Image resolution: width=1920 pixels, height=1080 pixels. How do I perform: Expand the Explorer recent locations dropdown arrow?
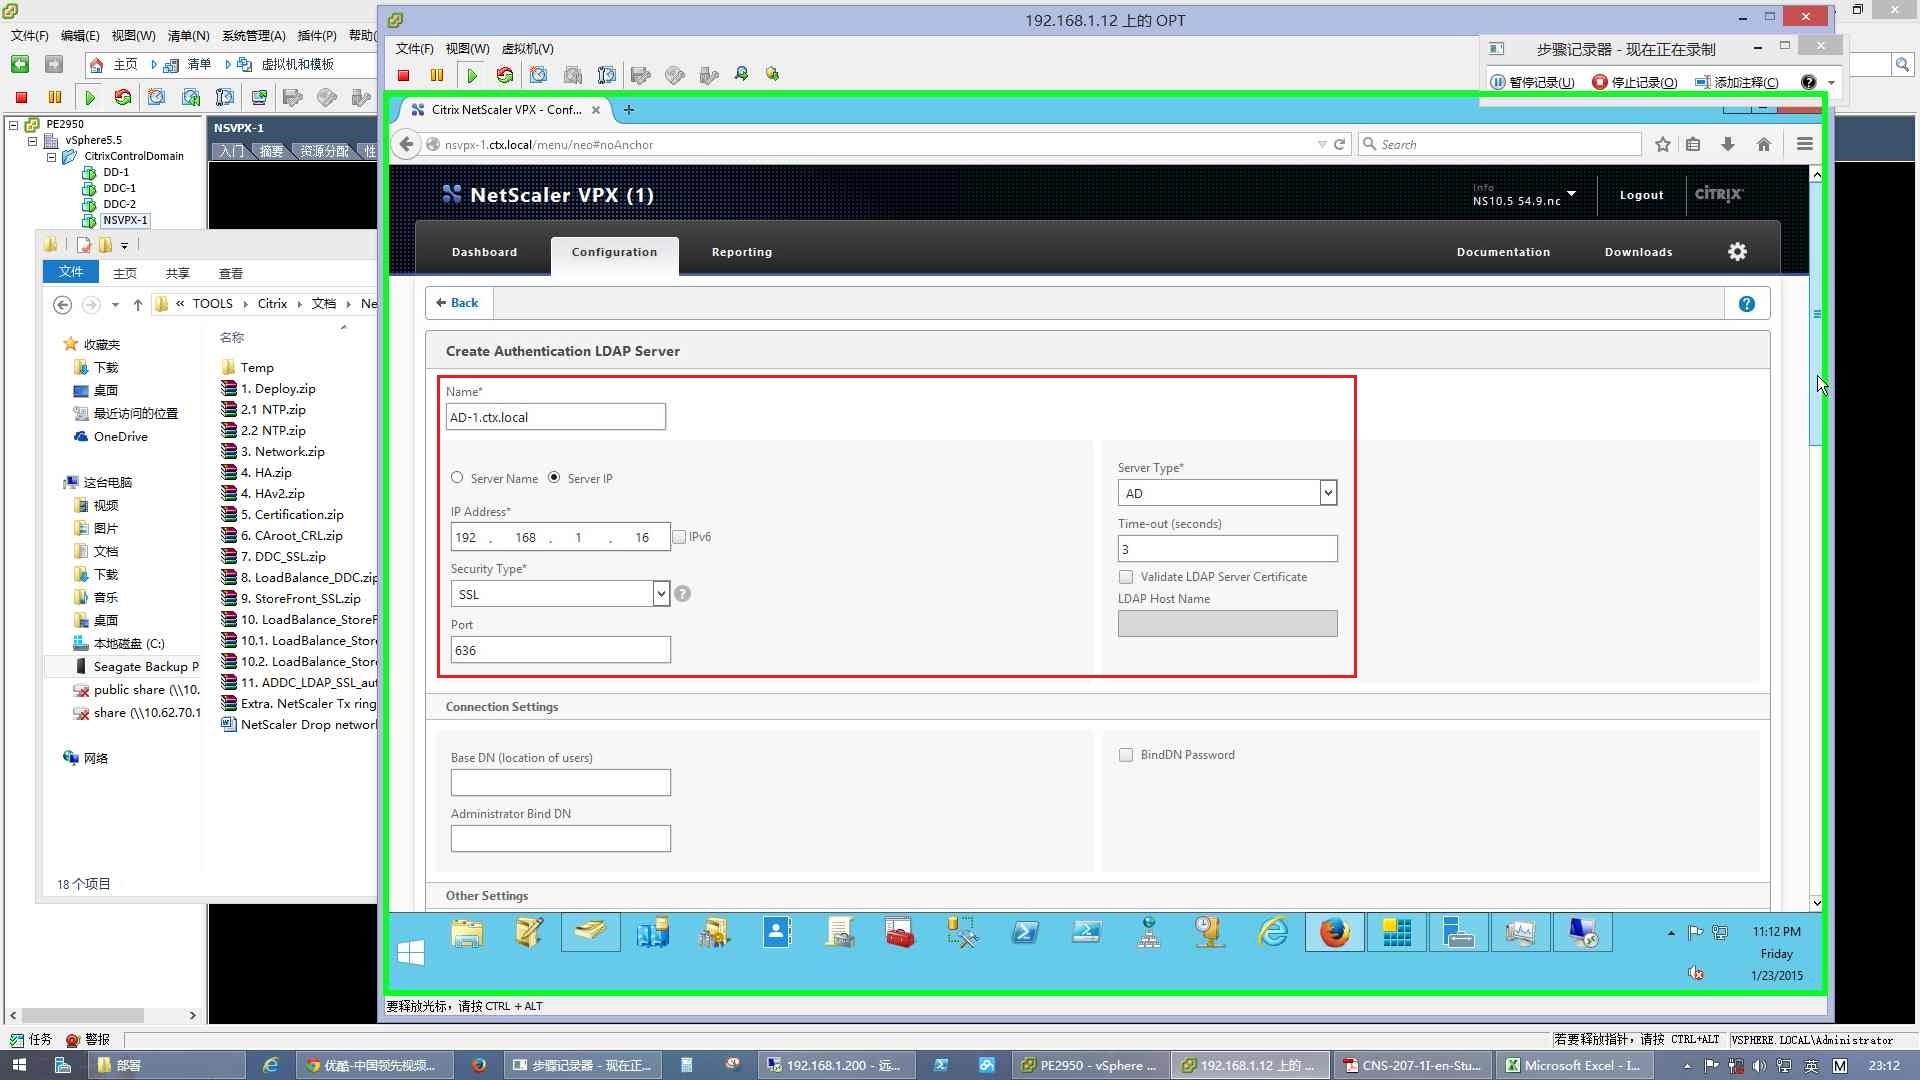tap(115, 305)
